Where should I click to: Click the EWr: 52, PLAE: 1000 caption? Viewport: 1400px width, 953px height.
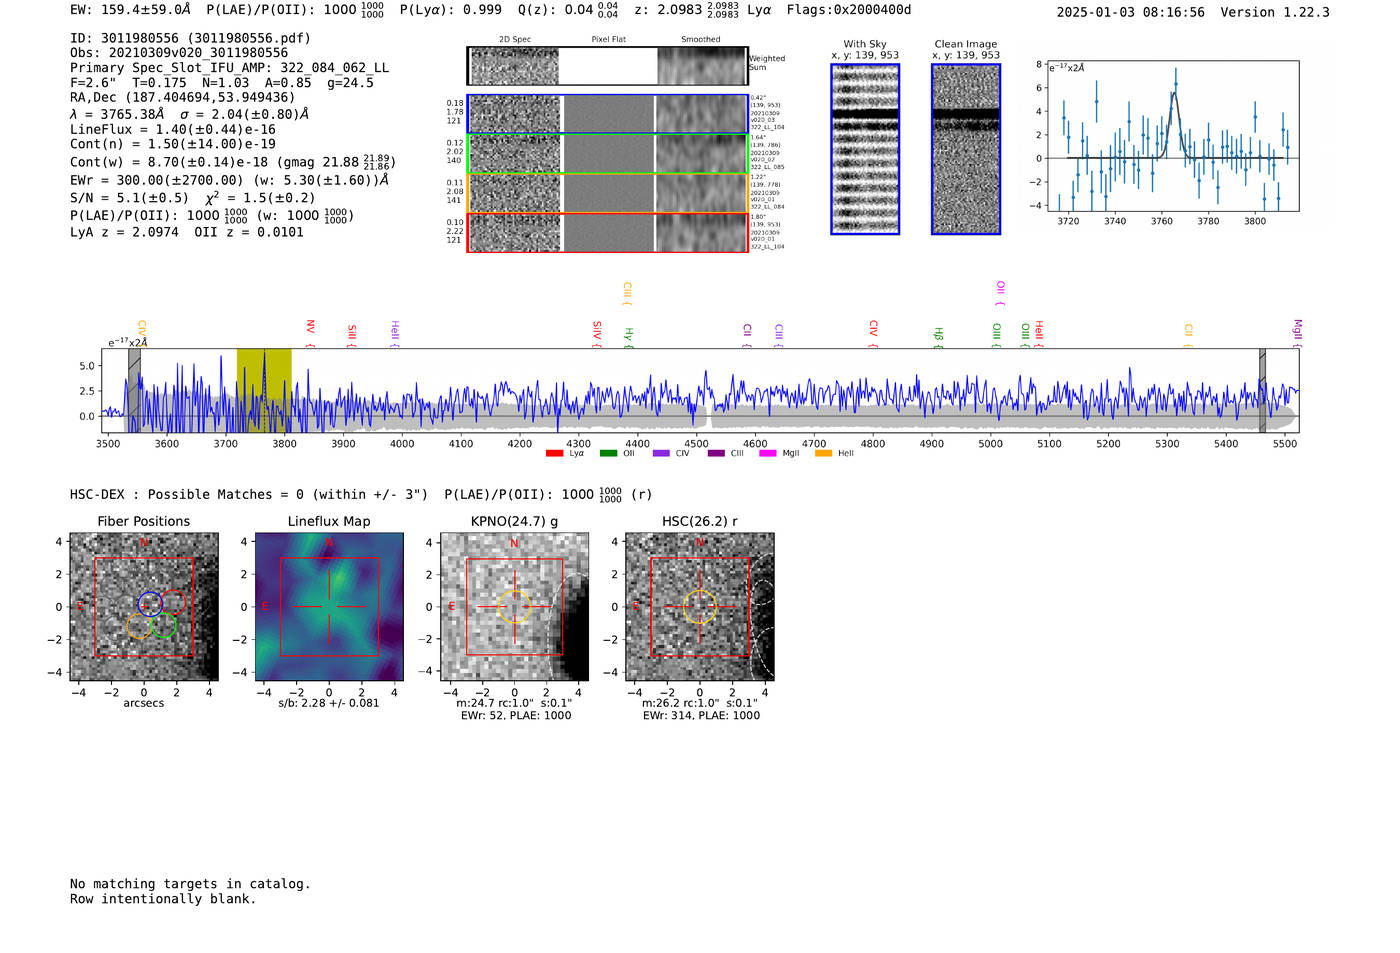click(516, 716)
